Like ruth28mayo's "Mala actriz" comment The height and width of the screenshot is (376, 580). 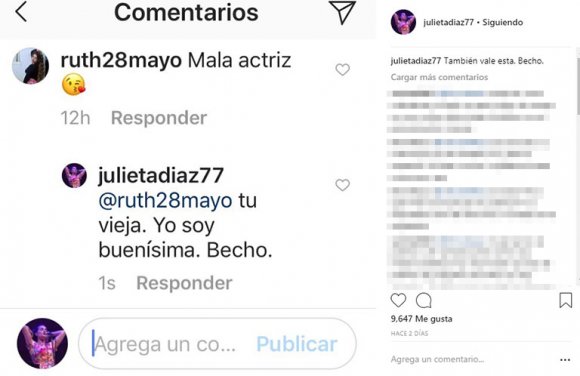[x=343, y=69]
